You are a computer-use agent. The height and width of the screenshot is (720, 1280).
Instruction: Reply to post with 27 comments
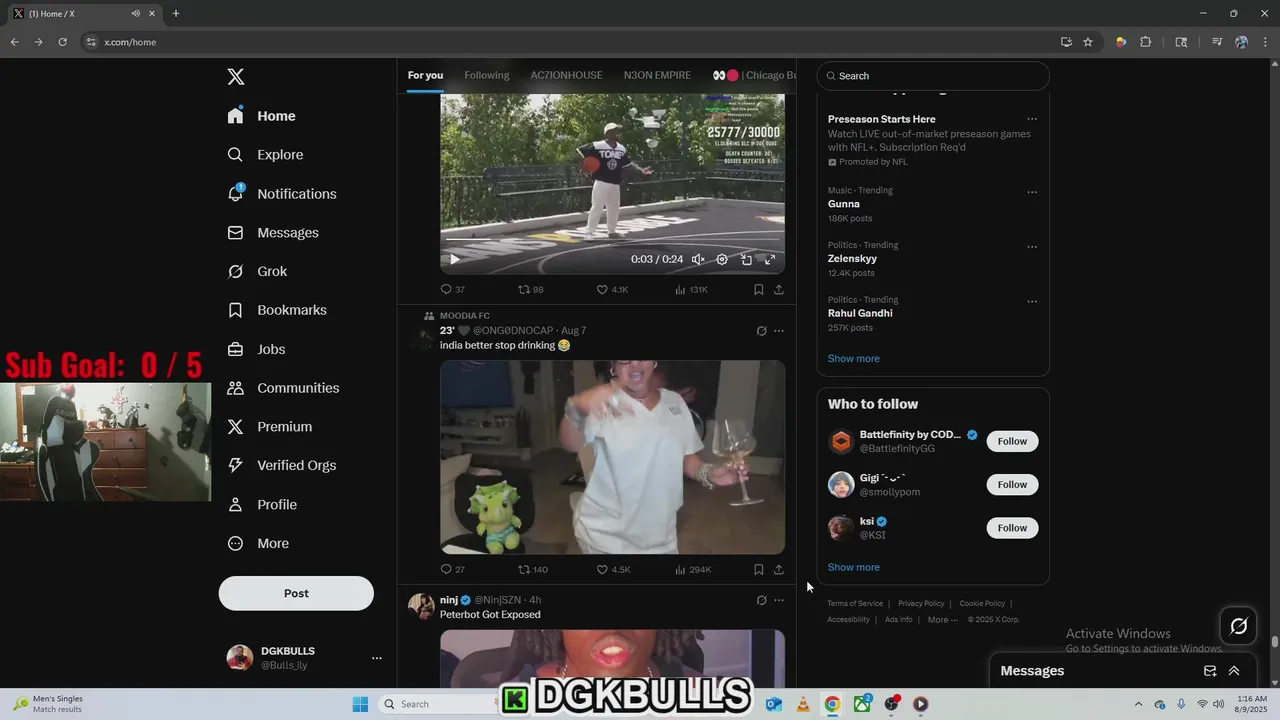(x=452, y=569)
